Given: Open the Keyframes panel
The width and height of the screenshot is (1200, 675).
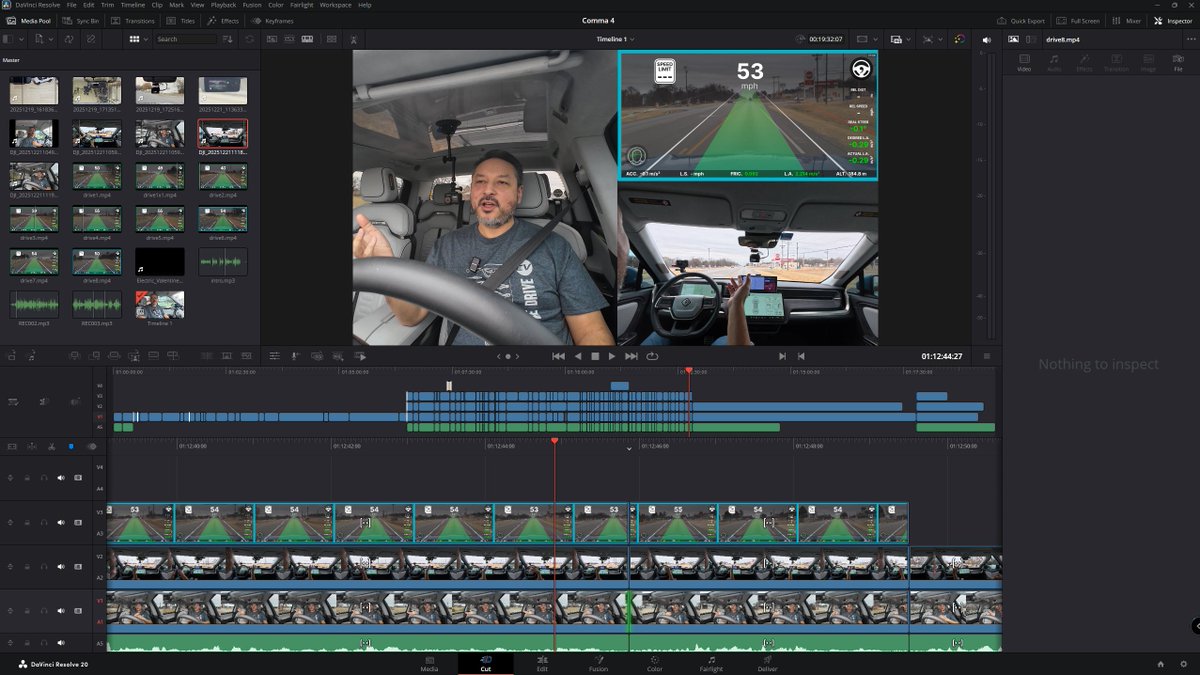Looking at the screenshot, I should tap(272, 20).
